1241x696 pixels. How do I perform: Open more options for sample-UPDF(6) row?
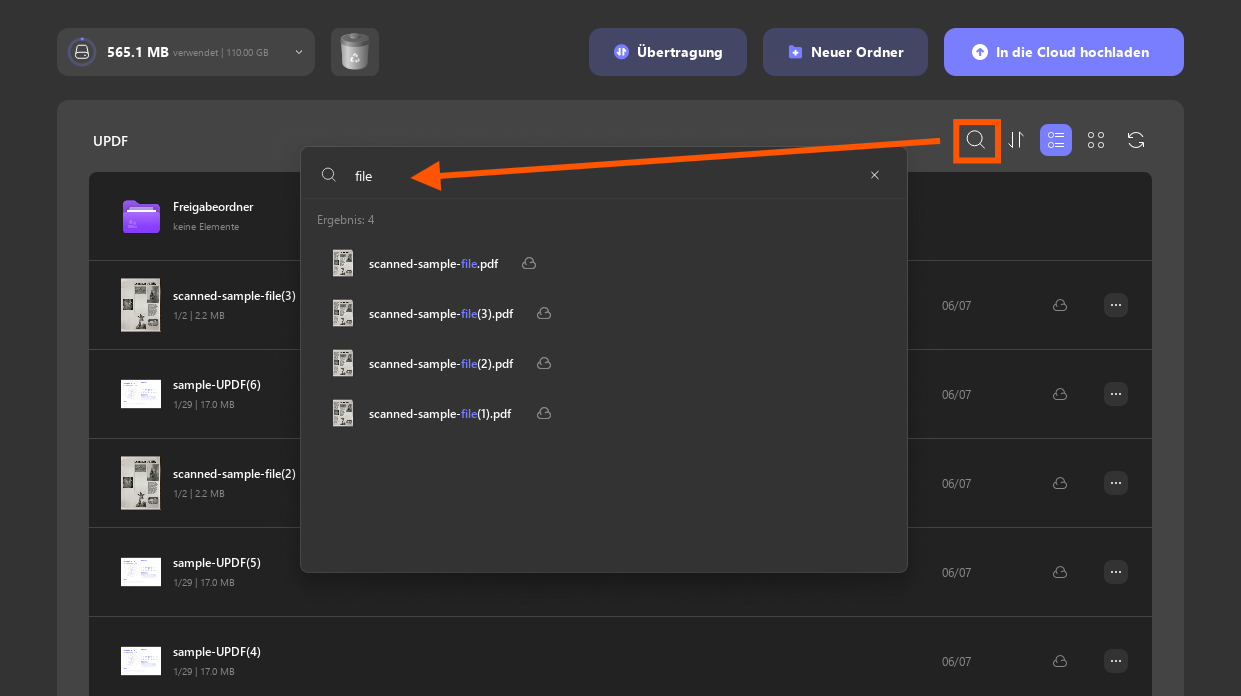point(1116,394)
